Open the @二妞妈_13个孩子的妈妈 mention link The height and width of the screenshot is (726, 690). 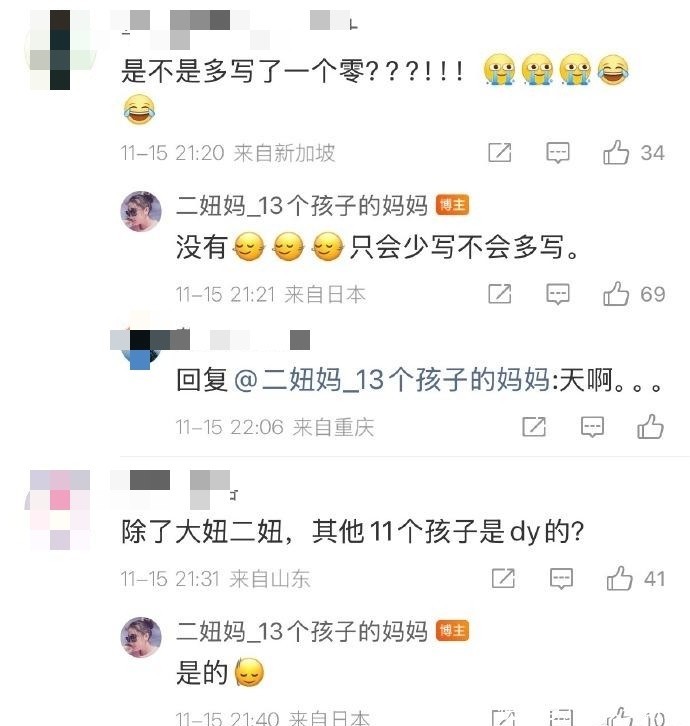392,380
